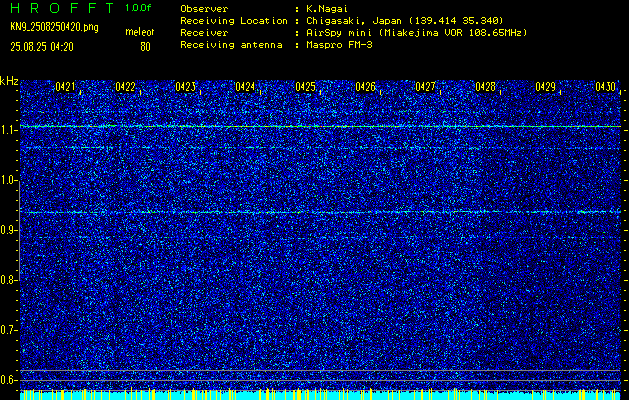Image resolution: width=629 pixels, height=400 pixels.
Task: Click the Observer field label
Action: (x=204, y=9)
